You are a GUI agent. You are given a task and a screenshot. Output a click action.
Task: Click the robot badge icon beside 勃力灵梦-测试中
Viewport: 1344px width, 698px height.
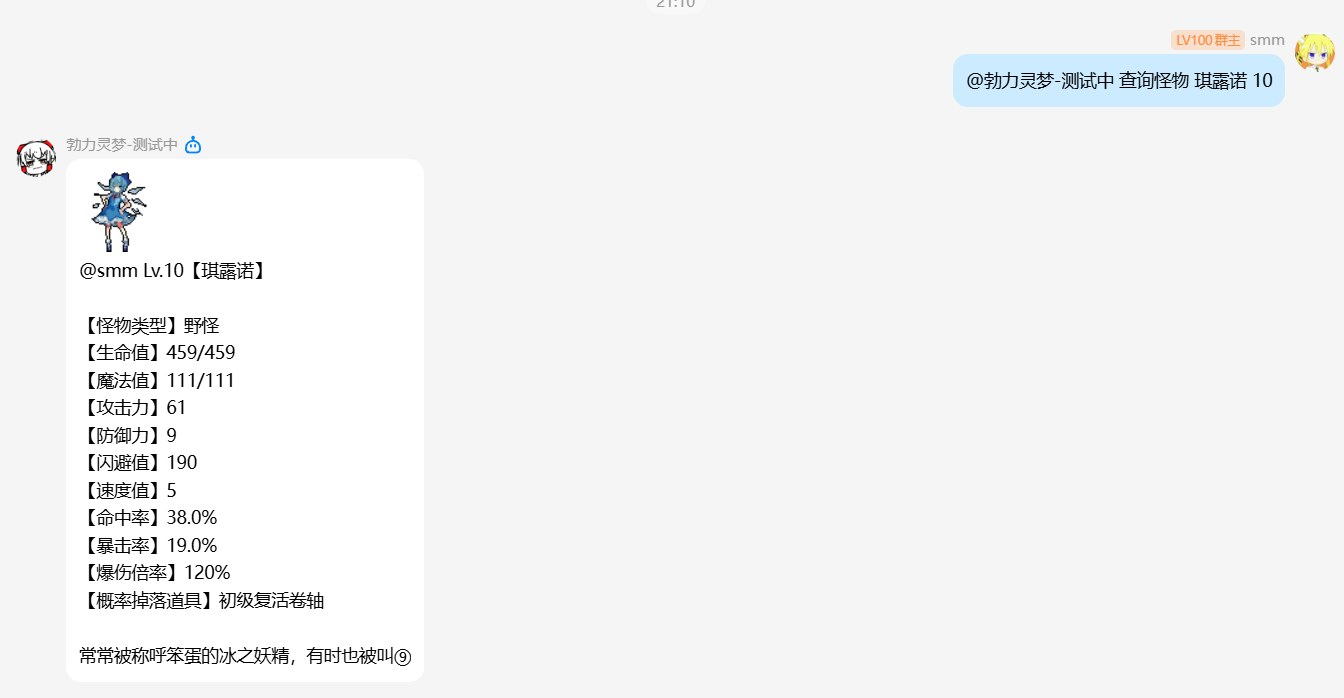click(x=193, y=145)
